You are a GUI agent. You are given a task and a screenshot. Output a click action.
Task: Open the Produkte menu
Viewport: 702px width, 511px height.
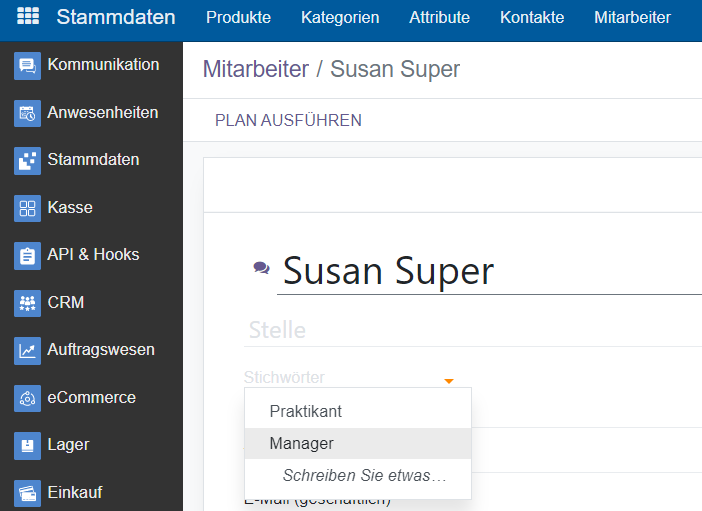(x=237, y=17)
